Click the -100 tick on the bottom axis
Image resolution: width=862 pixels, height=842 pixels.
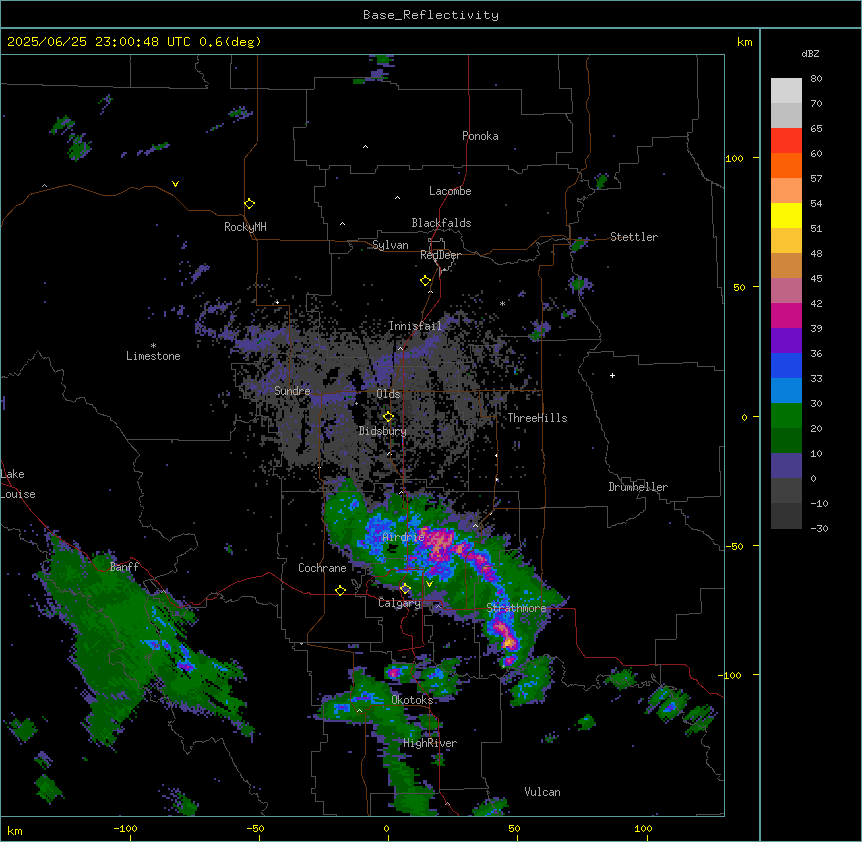tap(125, 828)
